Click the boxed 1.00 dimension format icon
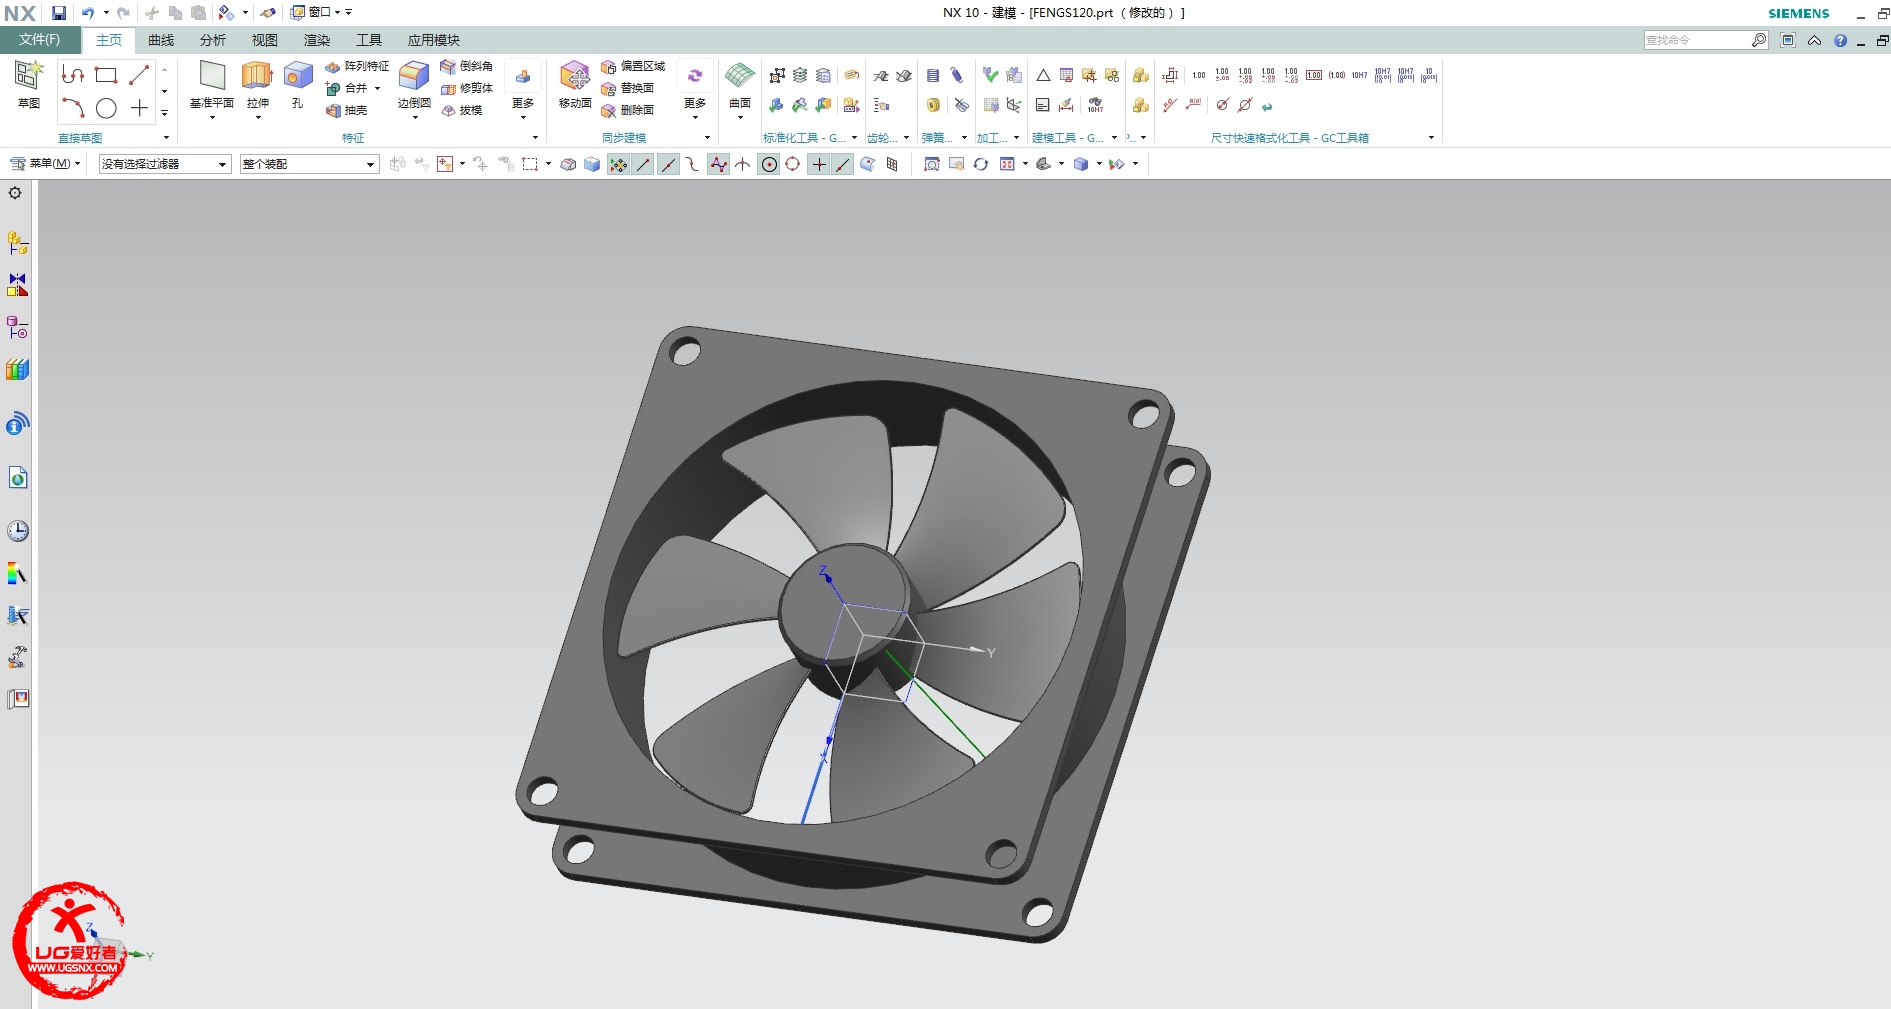Image resolution: width=1891 pixels, height=1009 pixels. point(1314,75)
